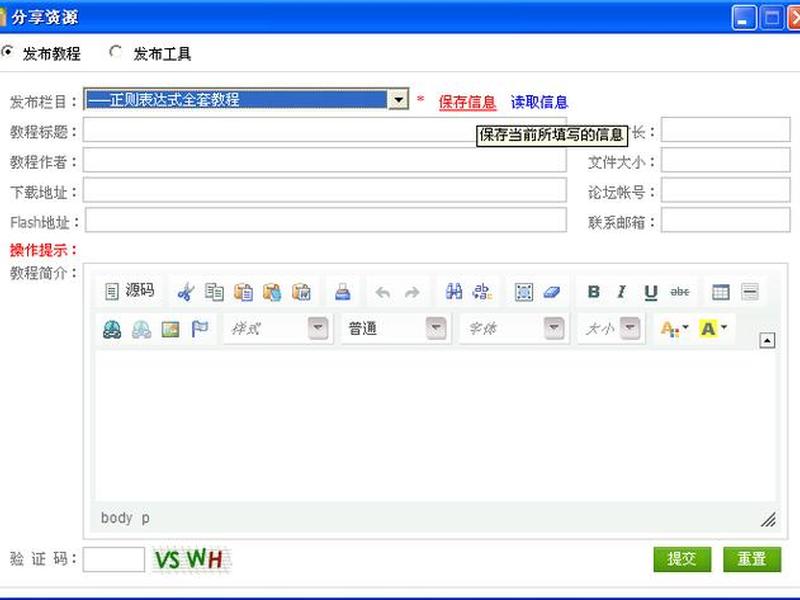Click the 验证码 captcha input field
800x600 pixels.
pyautogui.click(x=114, y=559)
